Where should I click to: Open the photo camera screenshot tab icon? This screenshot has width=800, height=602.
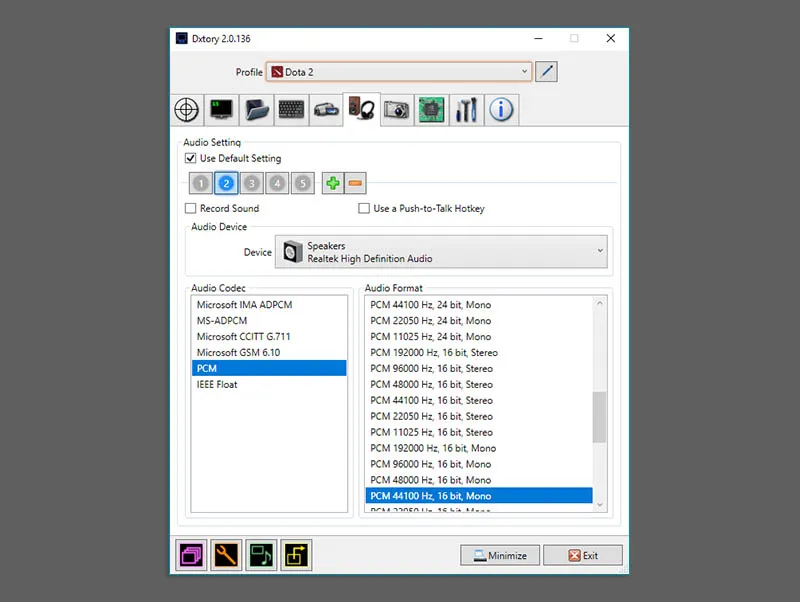(396, 110)
